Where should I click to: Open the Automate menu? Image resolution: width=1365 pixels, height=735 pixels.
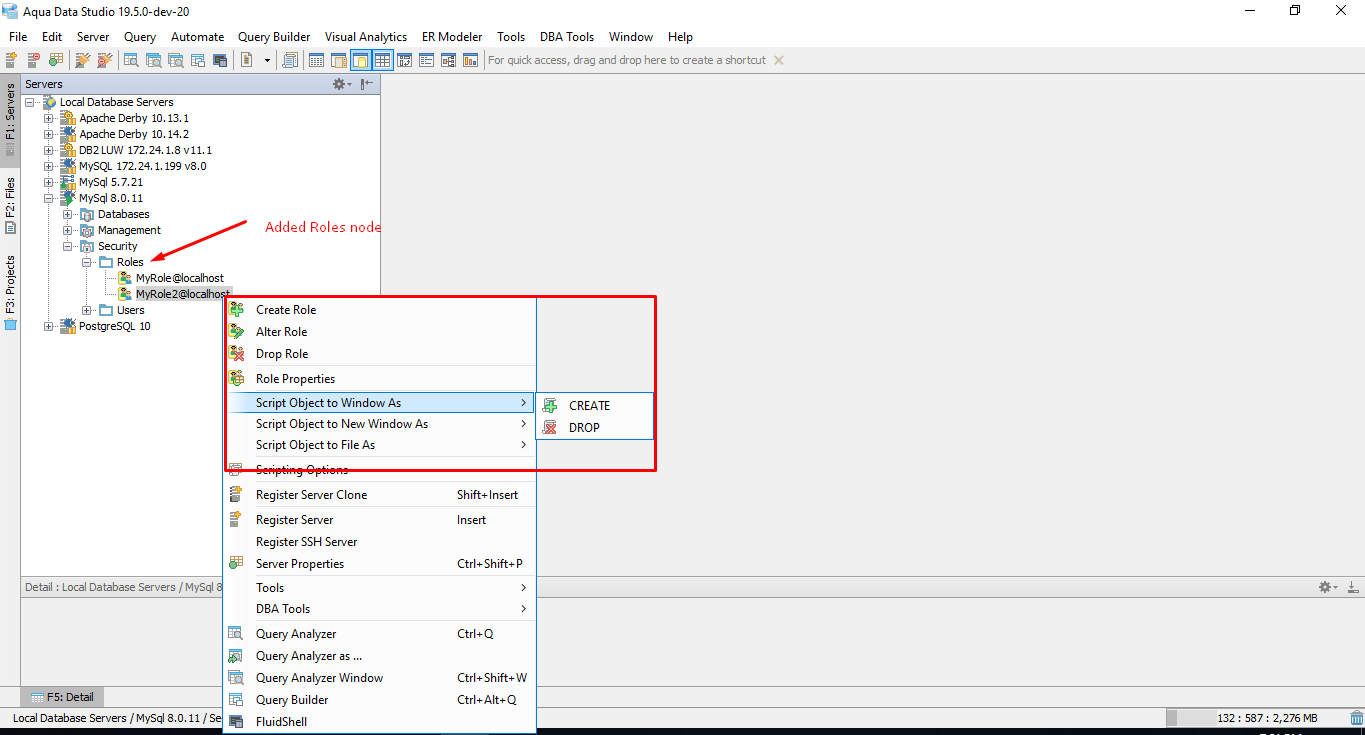tap(198, 37)
